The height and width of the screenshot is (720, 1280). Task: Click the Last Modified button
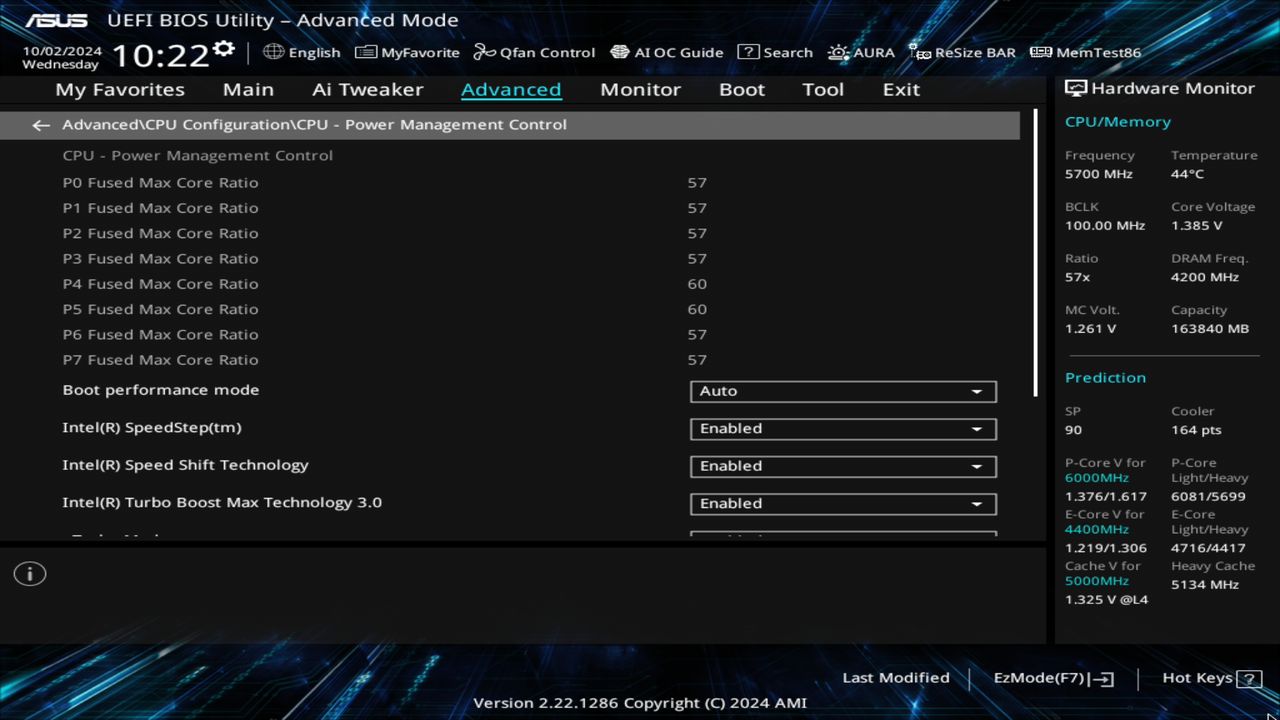(896, 677)
